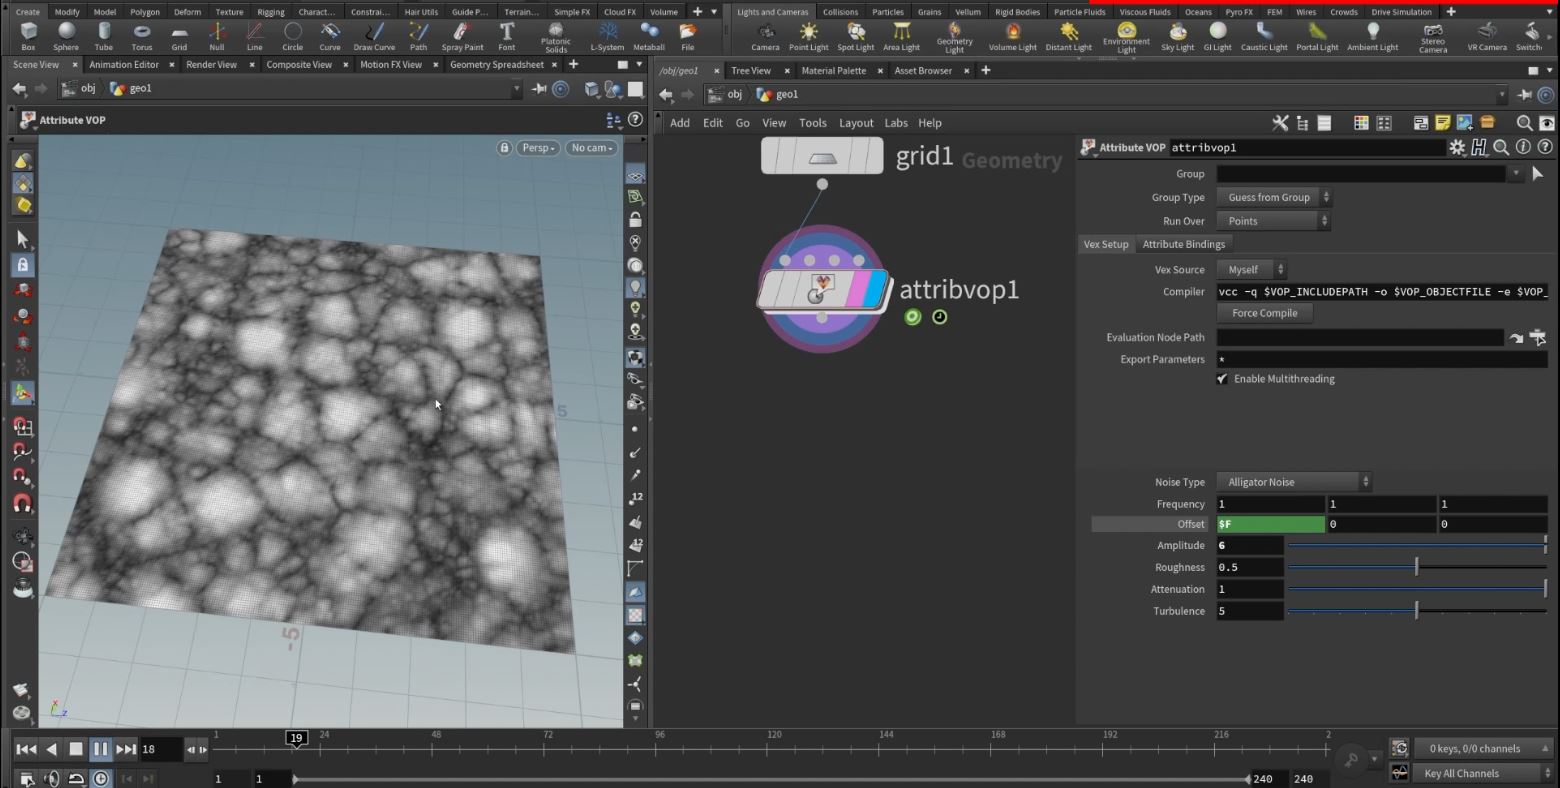The width and height of the screenshot is (1560, 788).
Task: Open the Vex Source dropdown
Action: tap(1251, 270)
